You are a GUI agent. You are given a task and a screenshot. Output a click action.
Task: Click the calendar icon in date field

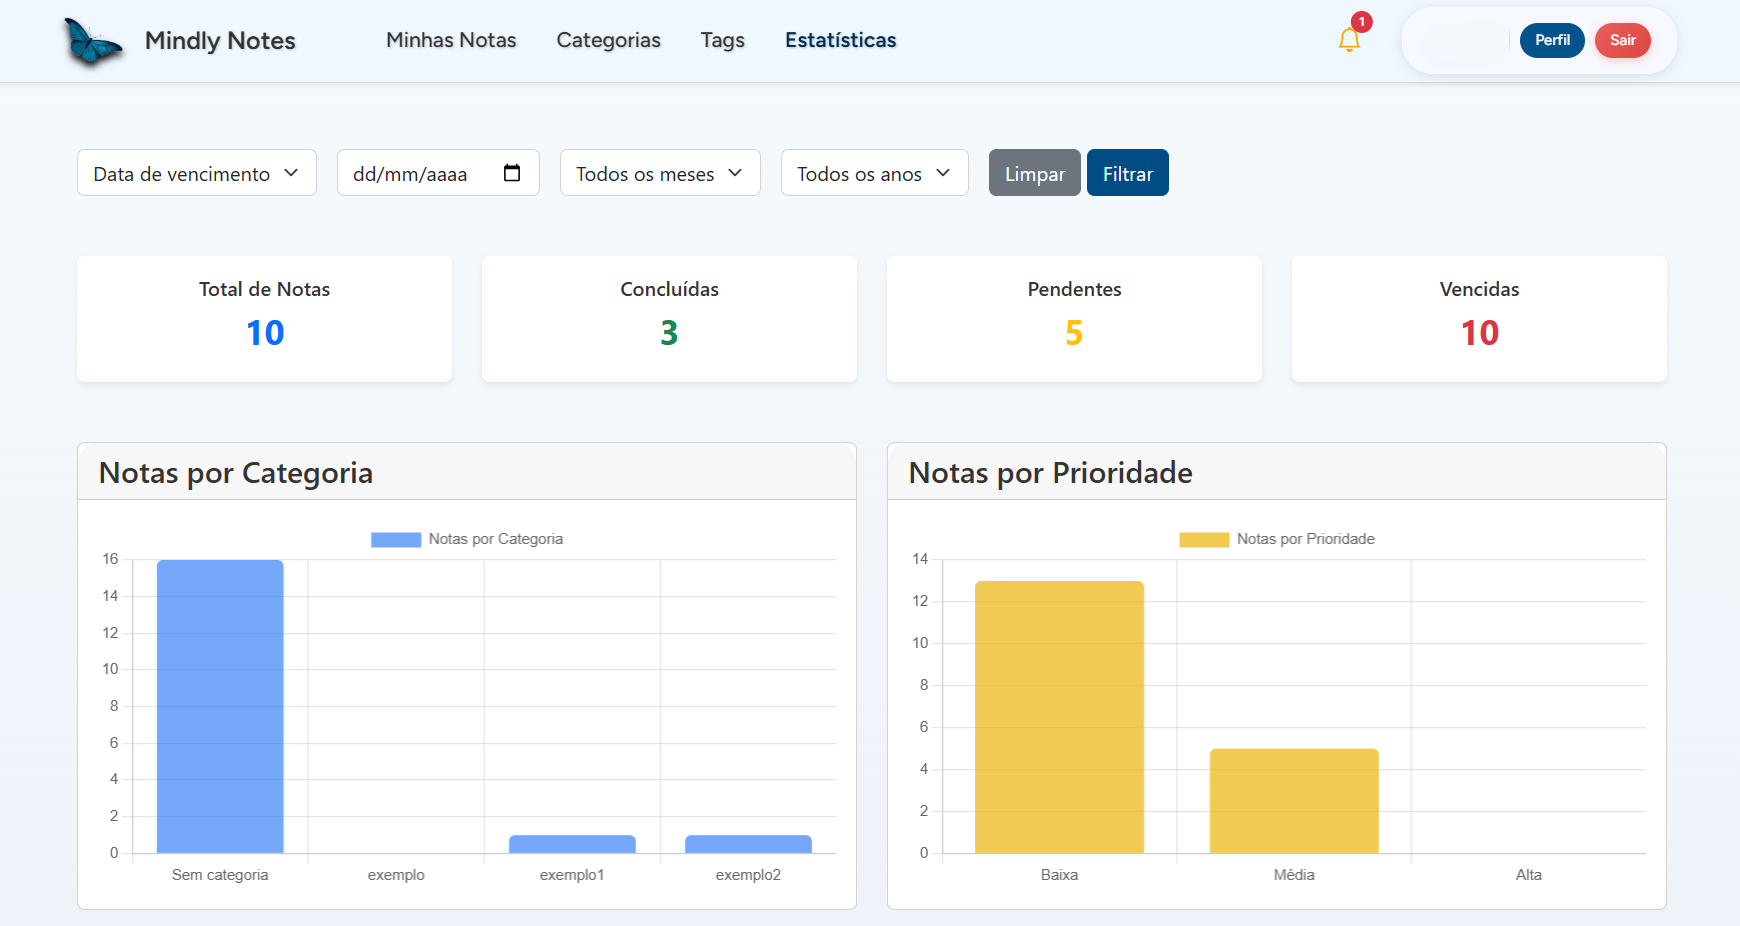click(512, 173)
